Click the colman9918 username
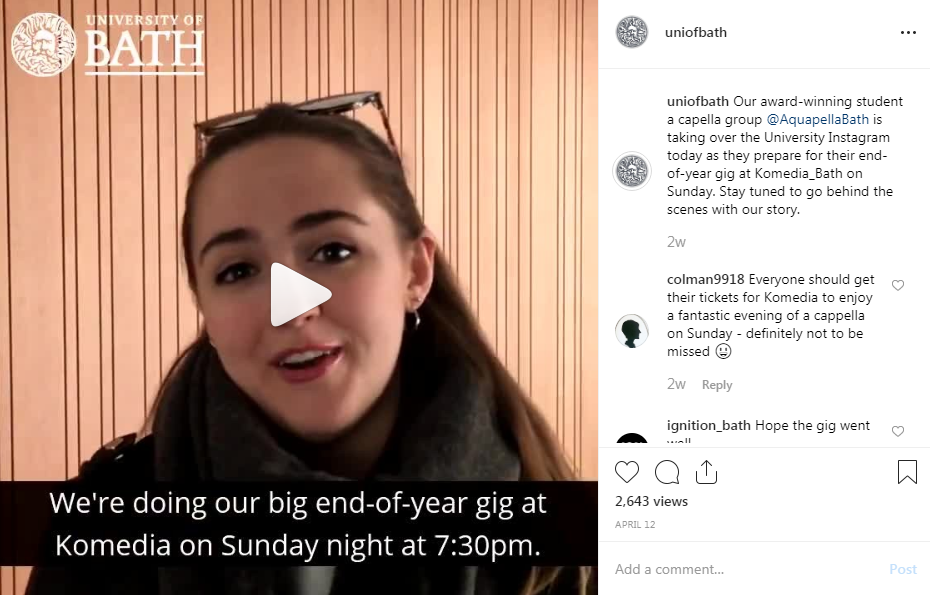The image size is (930, 595). coord(705,279)
